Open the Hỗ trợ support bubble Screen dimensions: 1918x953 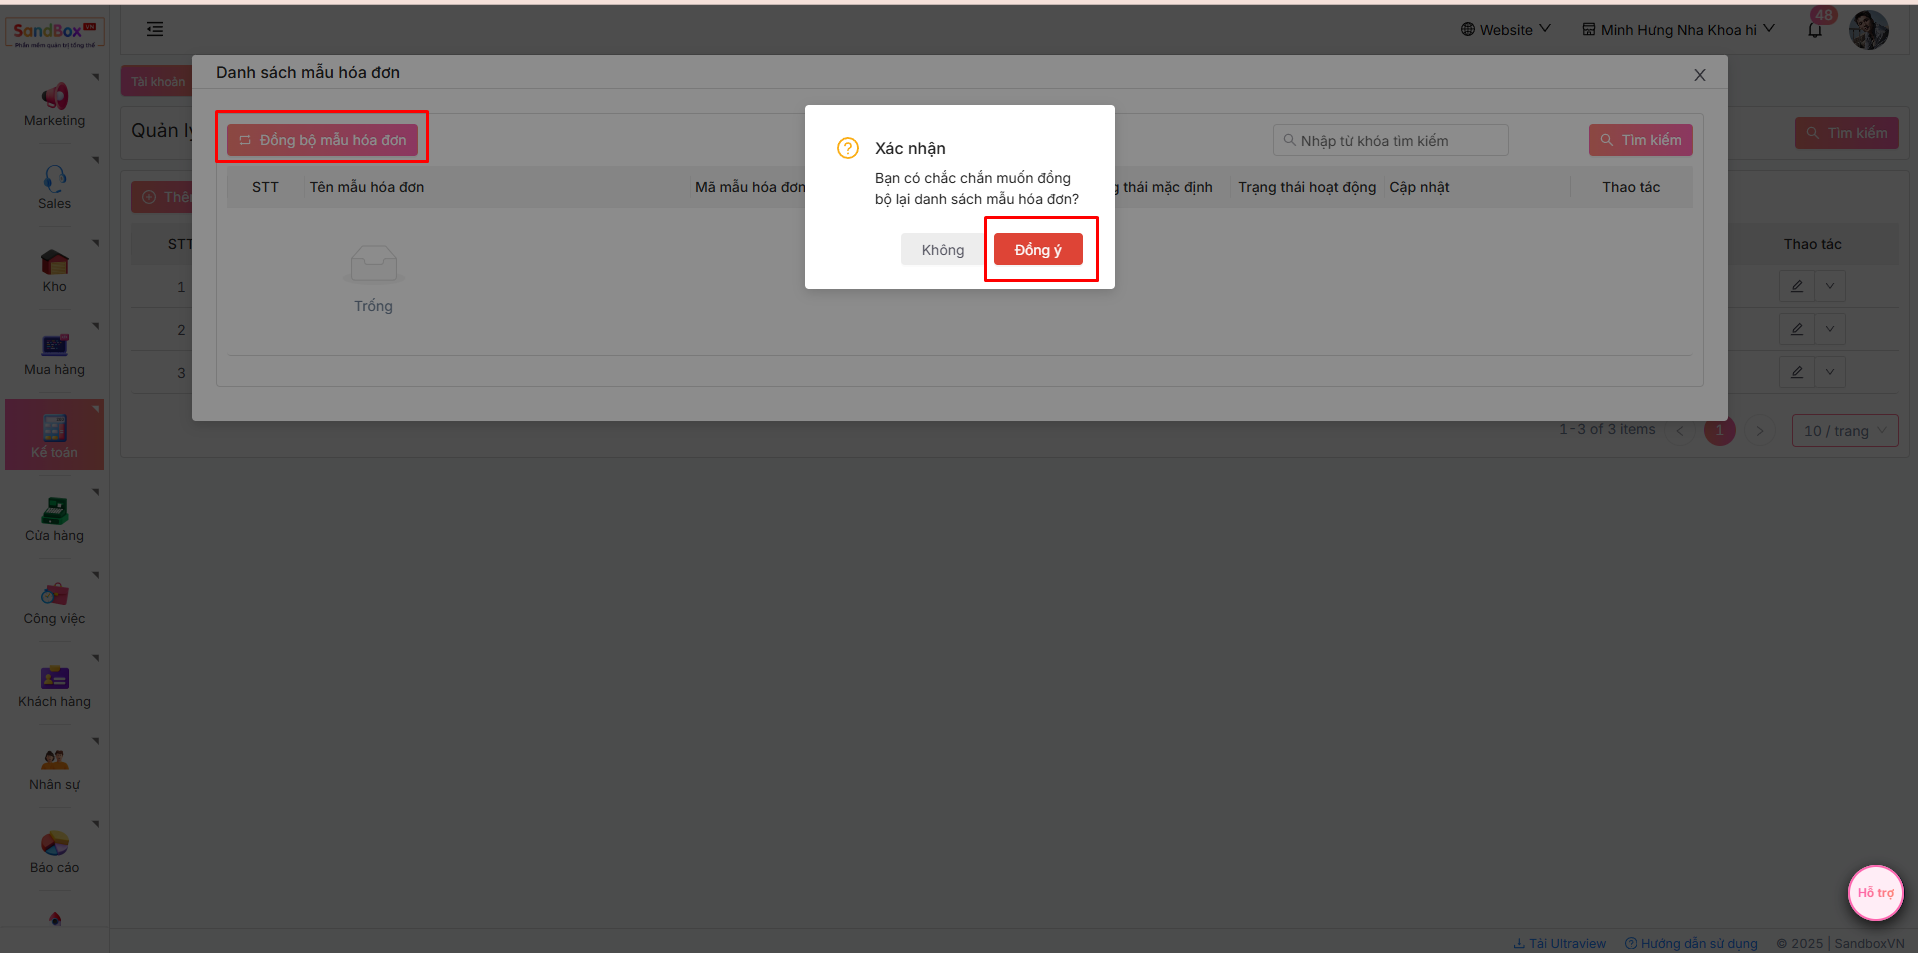(x=1875, y=892)
